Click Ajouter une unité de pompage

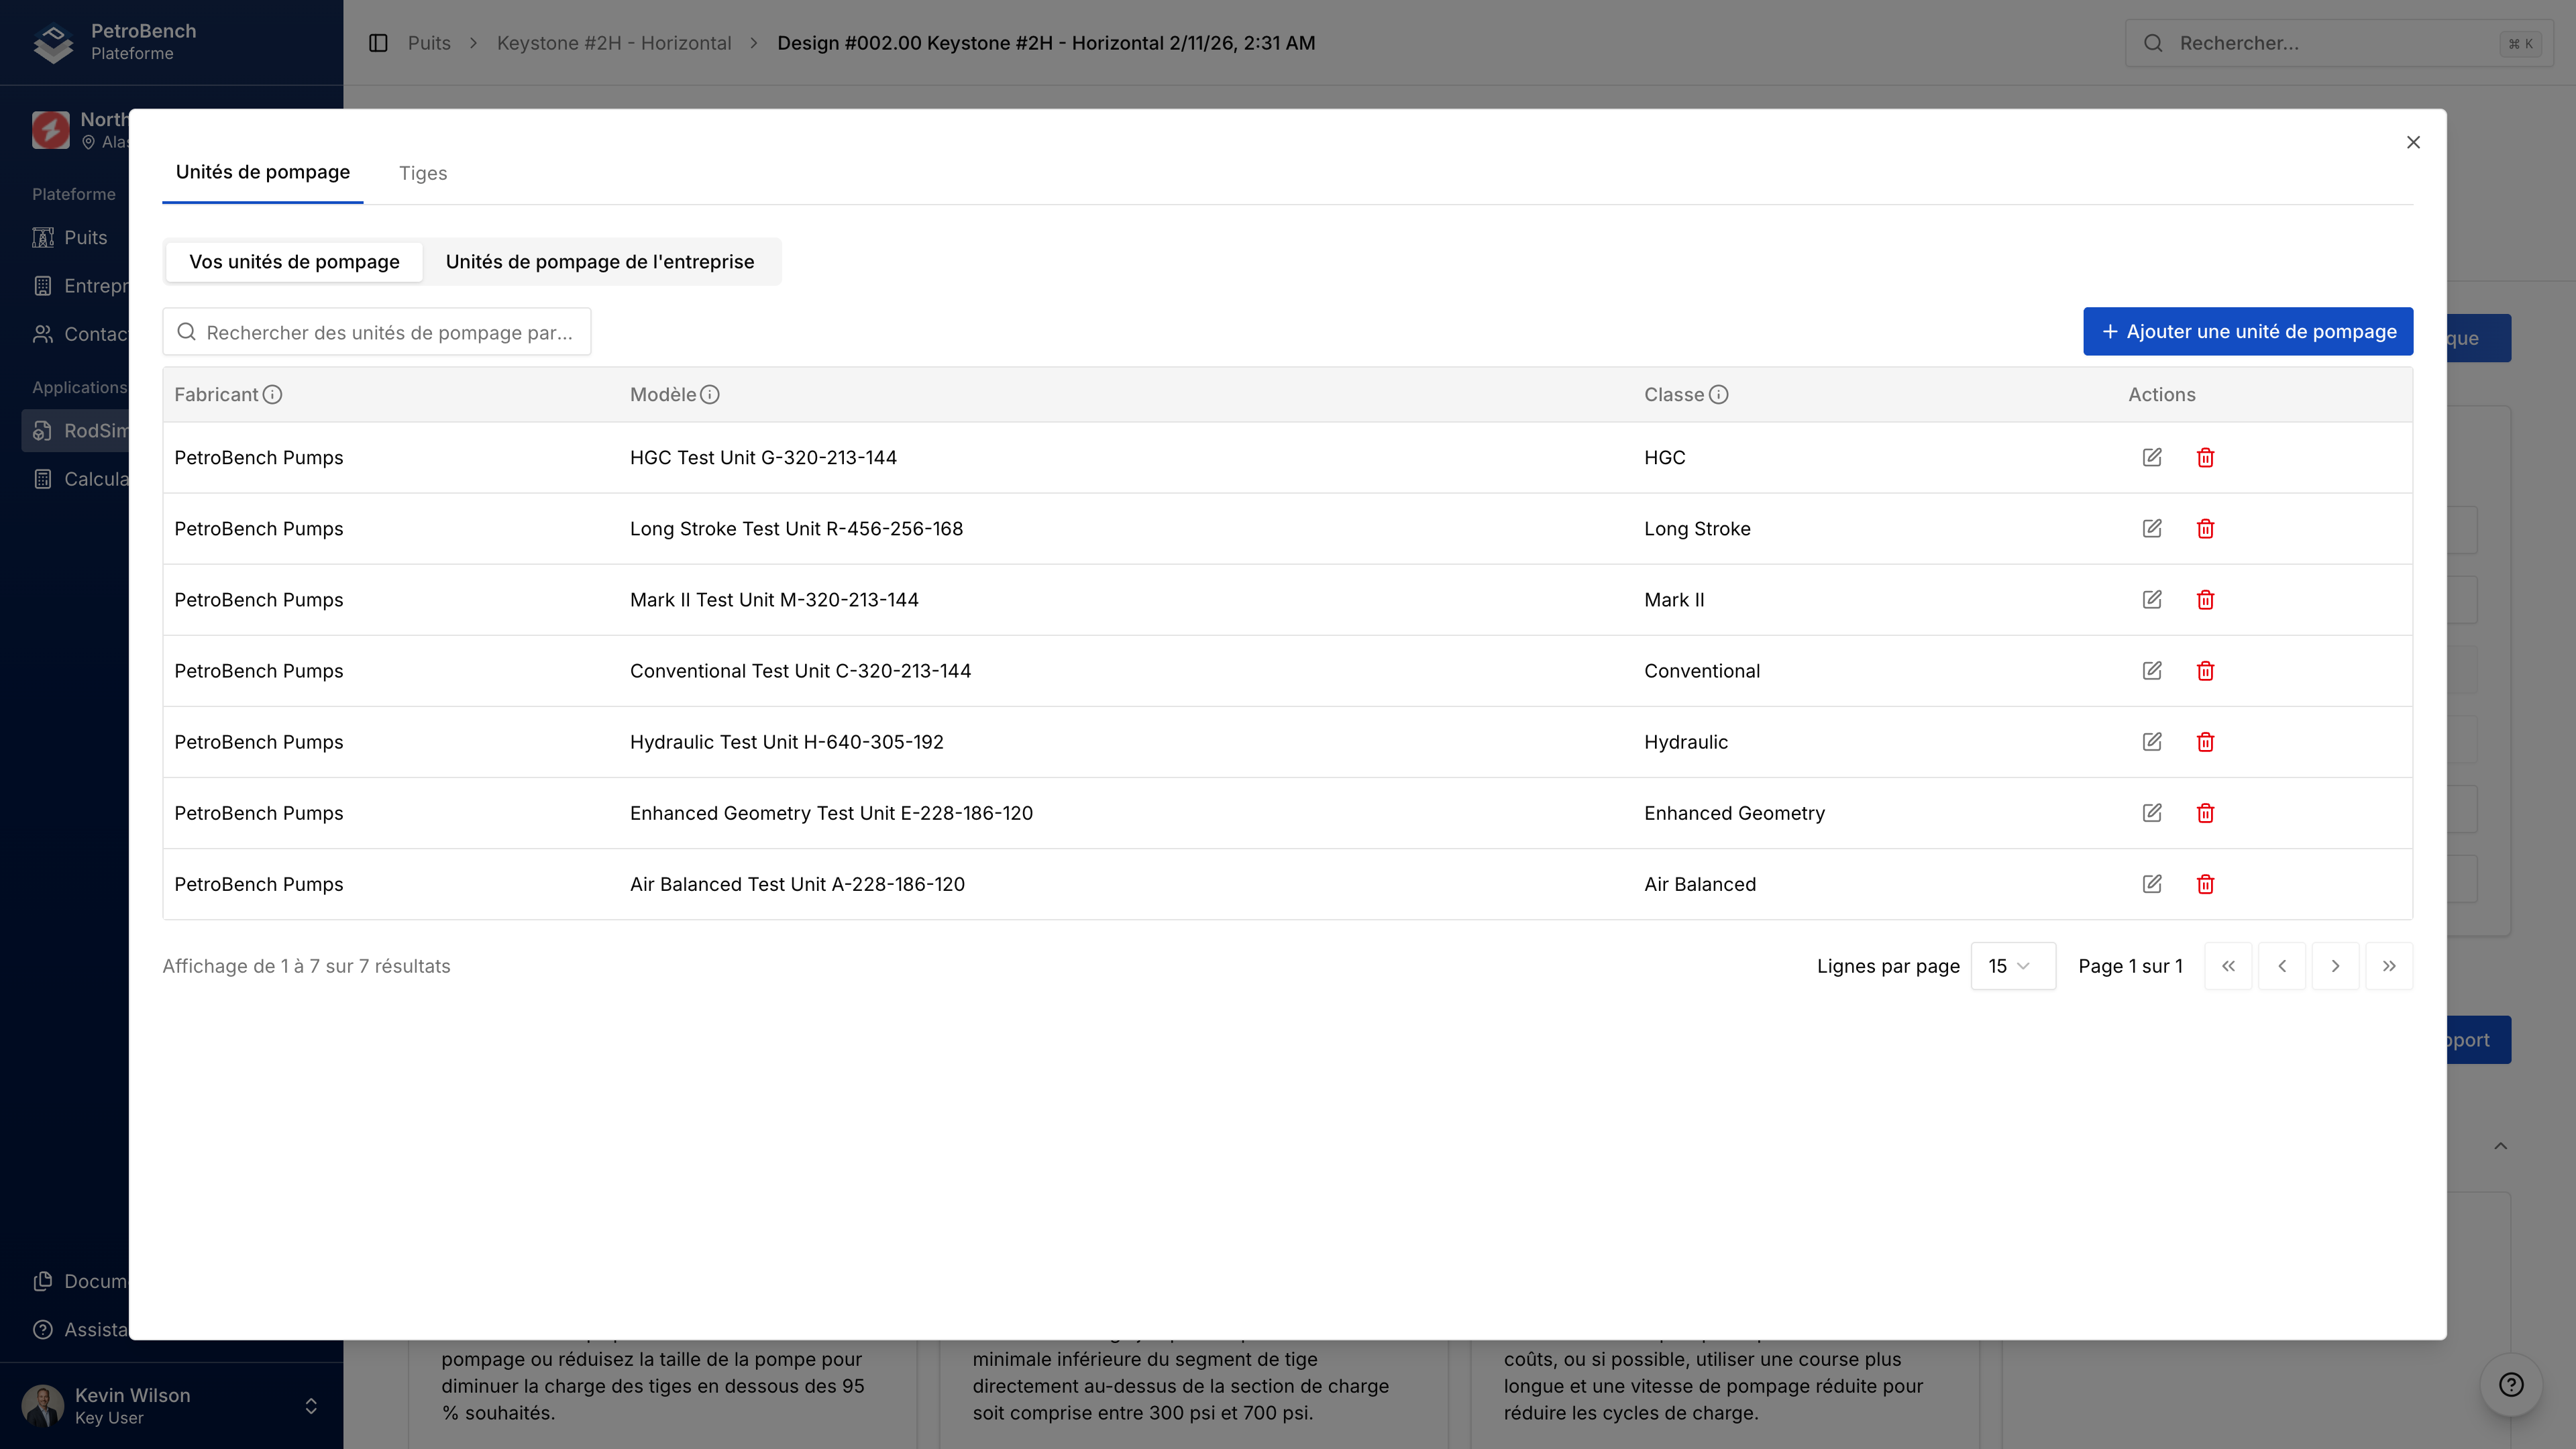(2247, 331)
